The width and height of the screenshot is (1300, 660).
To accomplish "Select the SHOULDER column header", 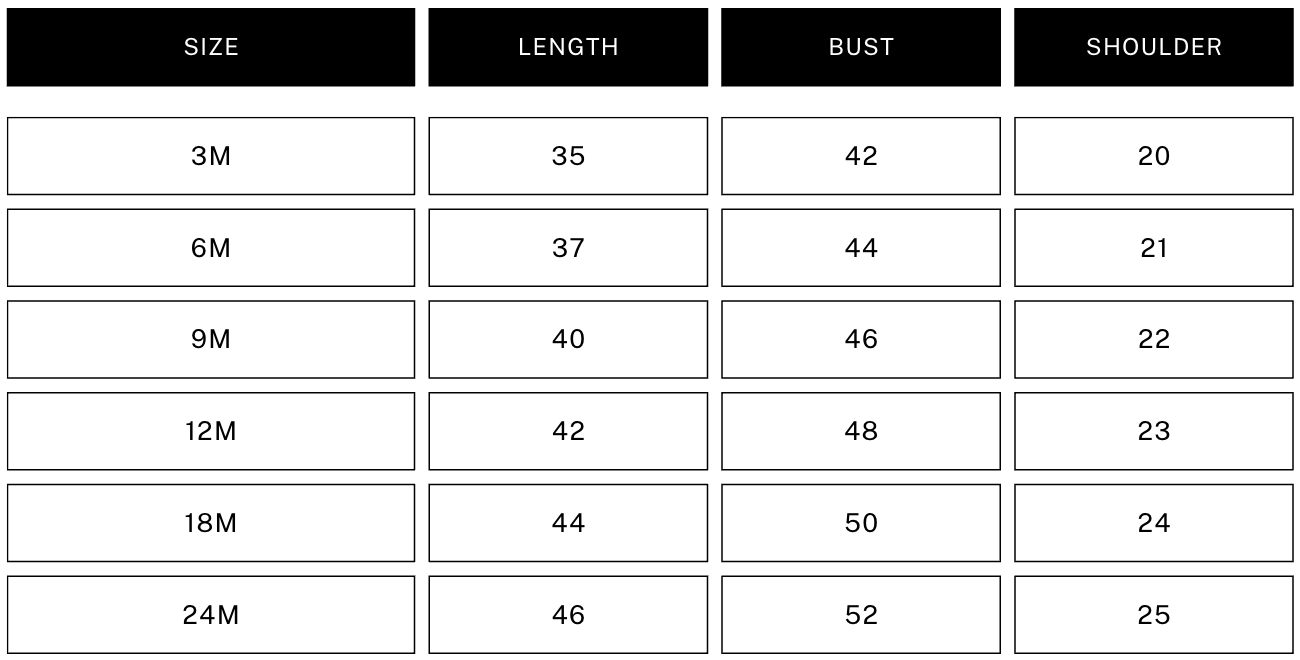I will (1154, 47).
